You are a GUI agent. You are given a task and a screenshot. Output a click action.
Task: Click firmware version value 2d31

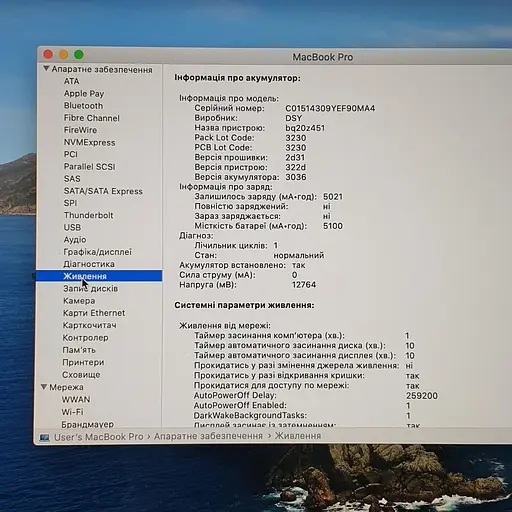(x=295, y=157)
